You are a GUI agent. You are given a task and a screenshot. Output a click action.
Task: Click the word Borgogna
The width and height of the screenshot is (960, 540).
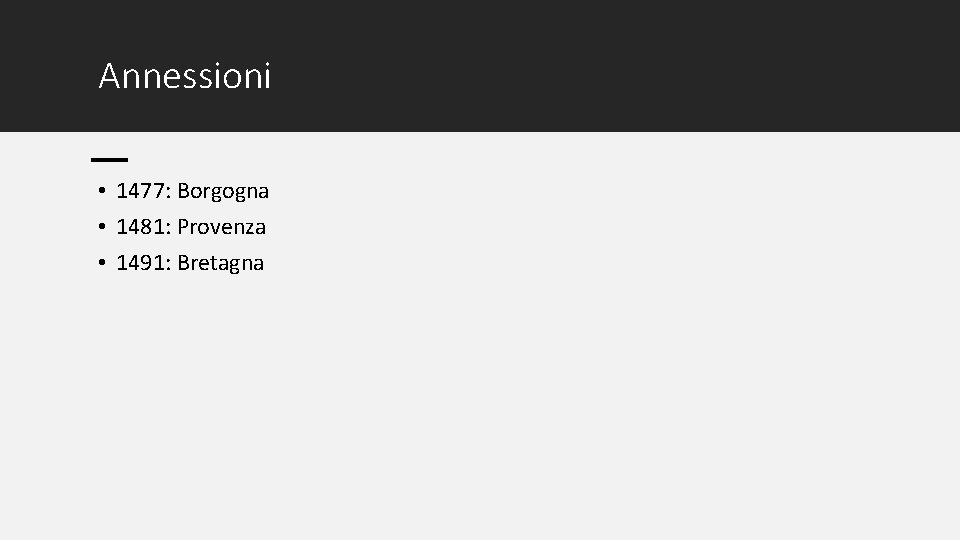point(223,191)
